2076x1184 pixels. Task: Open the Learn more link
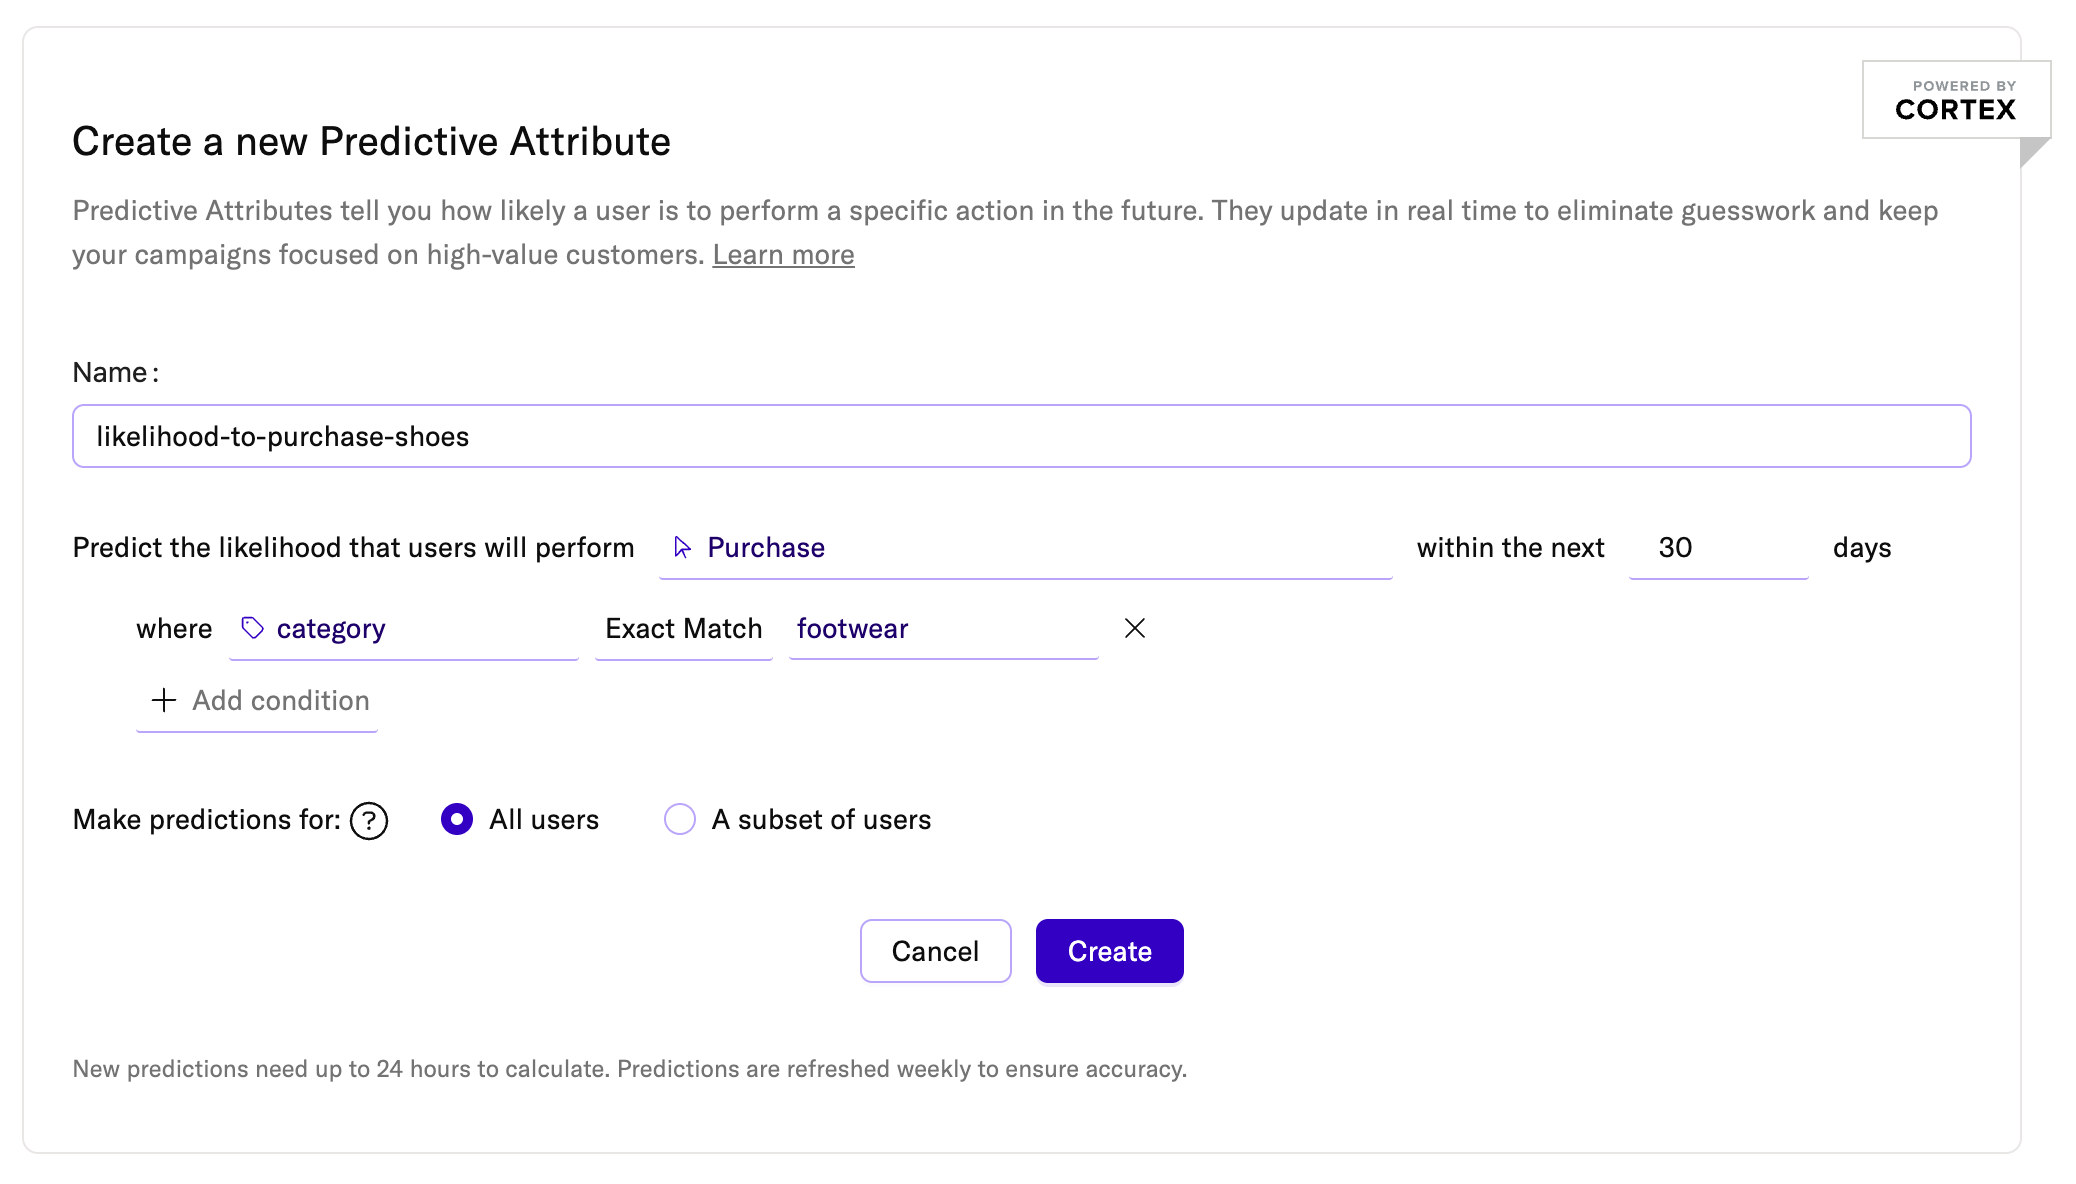(783, 255)
